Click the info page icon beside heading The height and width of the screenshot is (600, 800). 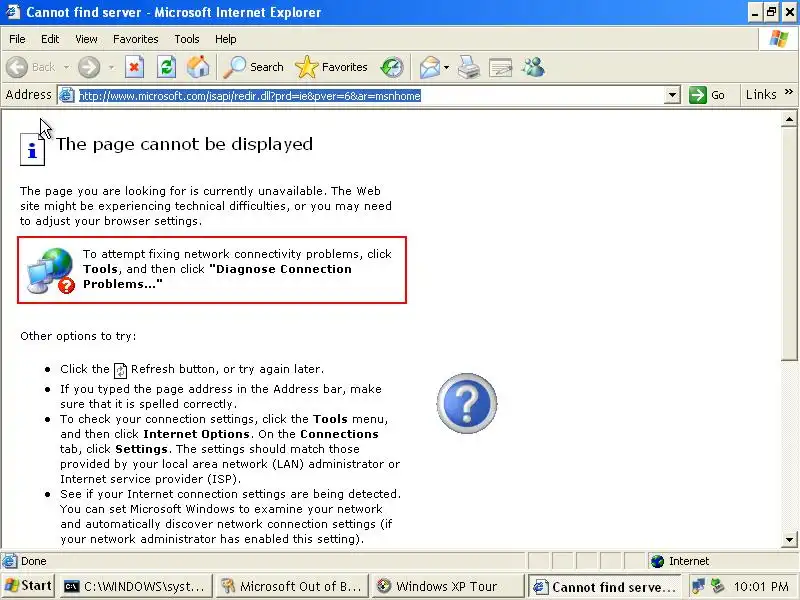[32, 149]
